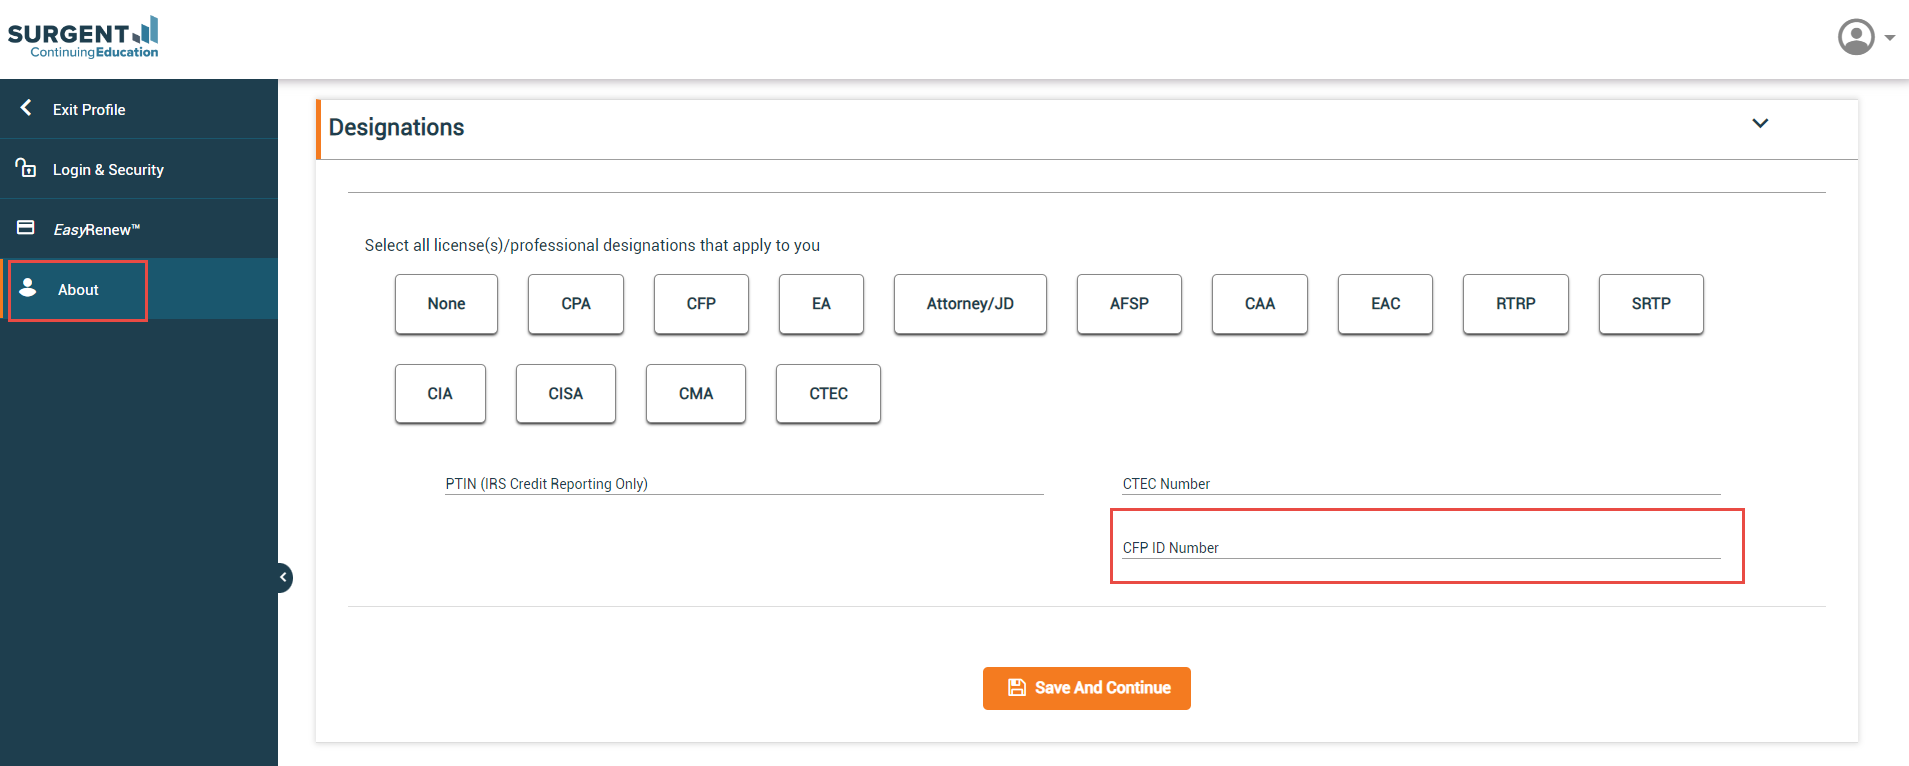This screenshot has height=766, width=1909.
Task: Toggle the CPA designation
Action: click(x=575, y=304)
